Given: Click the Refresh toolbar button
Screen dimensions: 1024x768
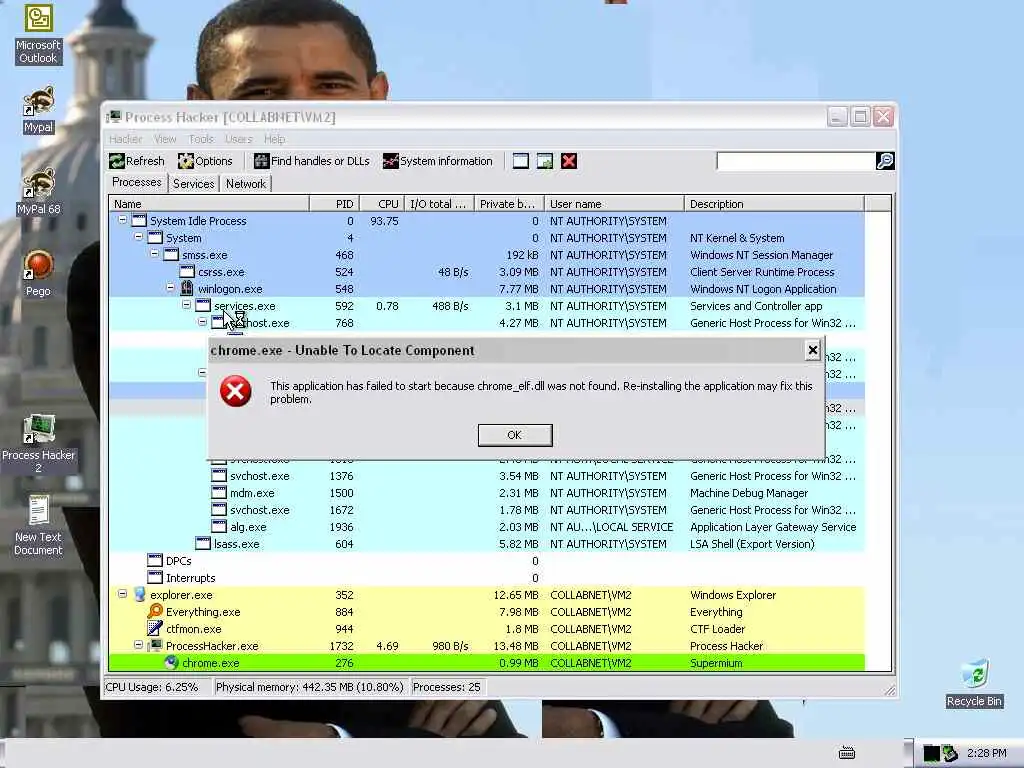Looking at the screenshot, I should point(137,161).
